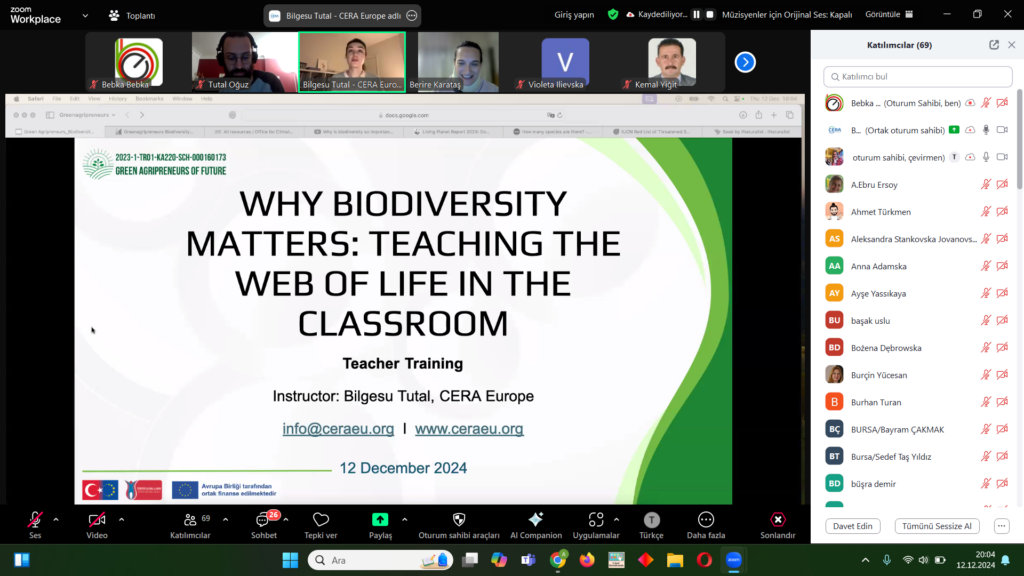This screenshot has width=1024, height=576.
Task: Pause the recording in the top bar
Action: click(697, 15)
